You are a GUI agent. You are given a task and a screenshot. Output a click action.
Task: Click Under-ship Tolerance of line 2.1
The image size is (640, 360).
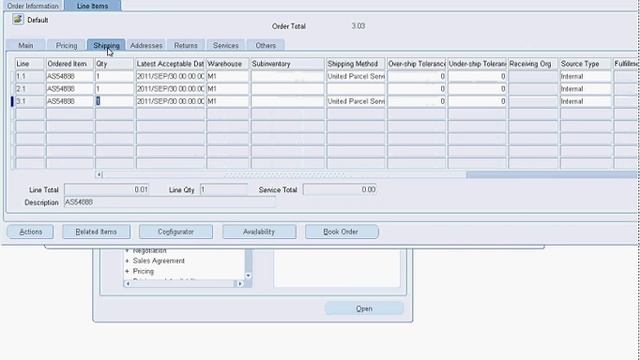click(477, 89)
